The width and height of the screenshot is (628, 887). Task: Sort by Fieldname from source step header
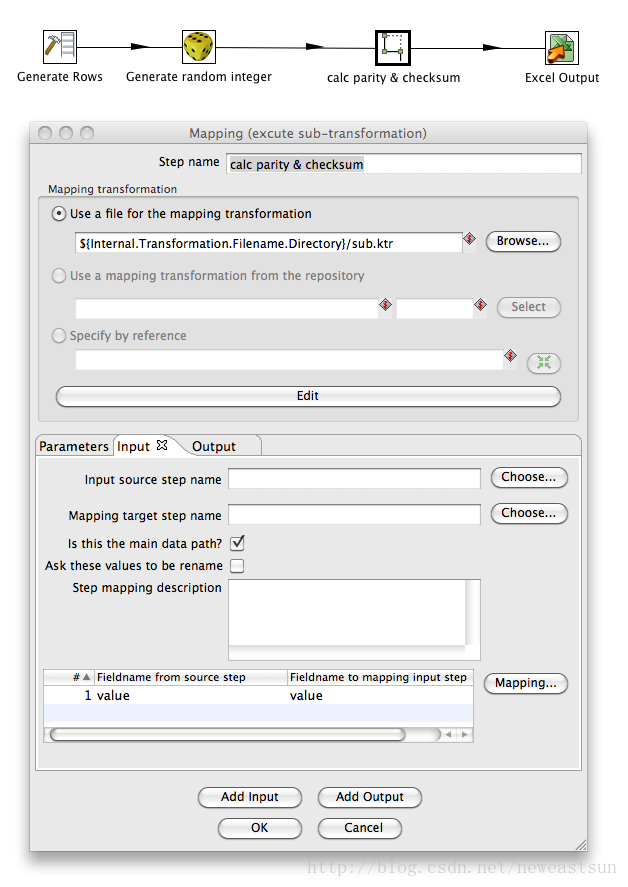(191, 677)
